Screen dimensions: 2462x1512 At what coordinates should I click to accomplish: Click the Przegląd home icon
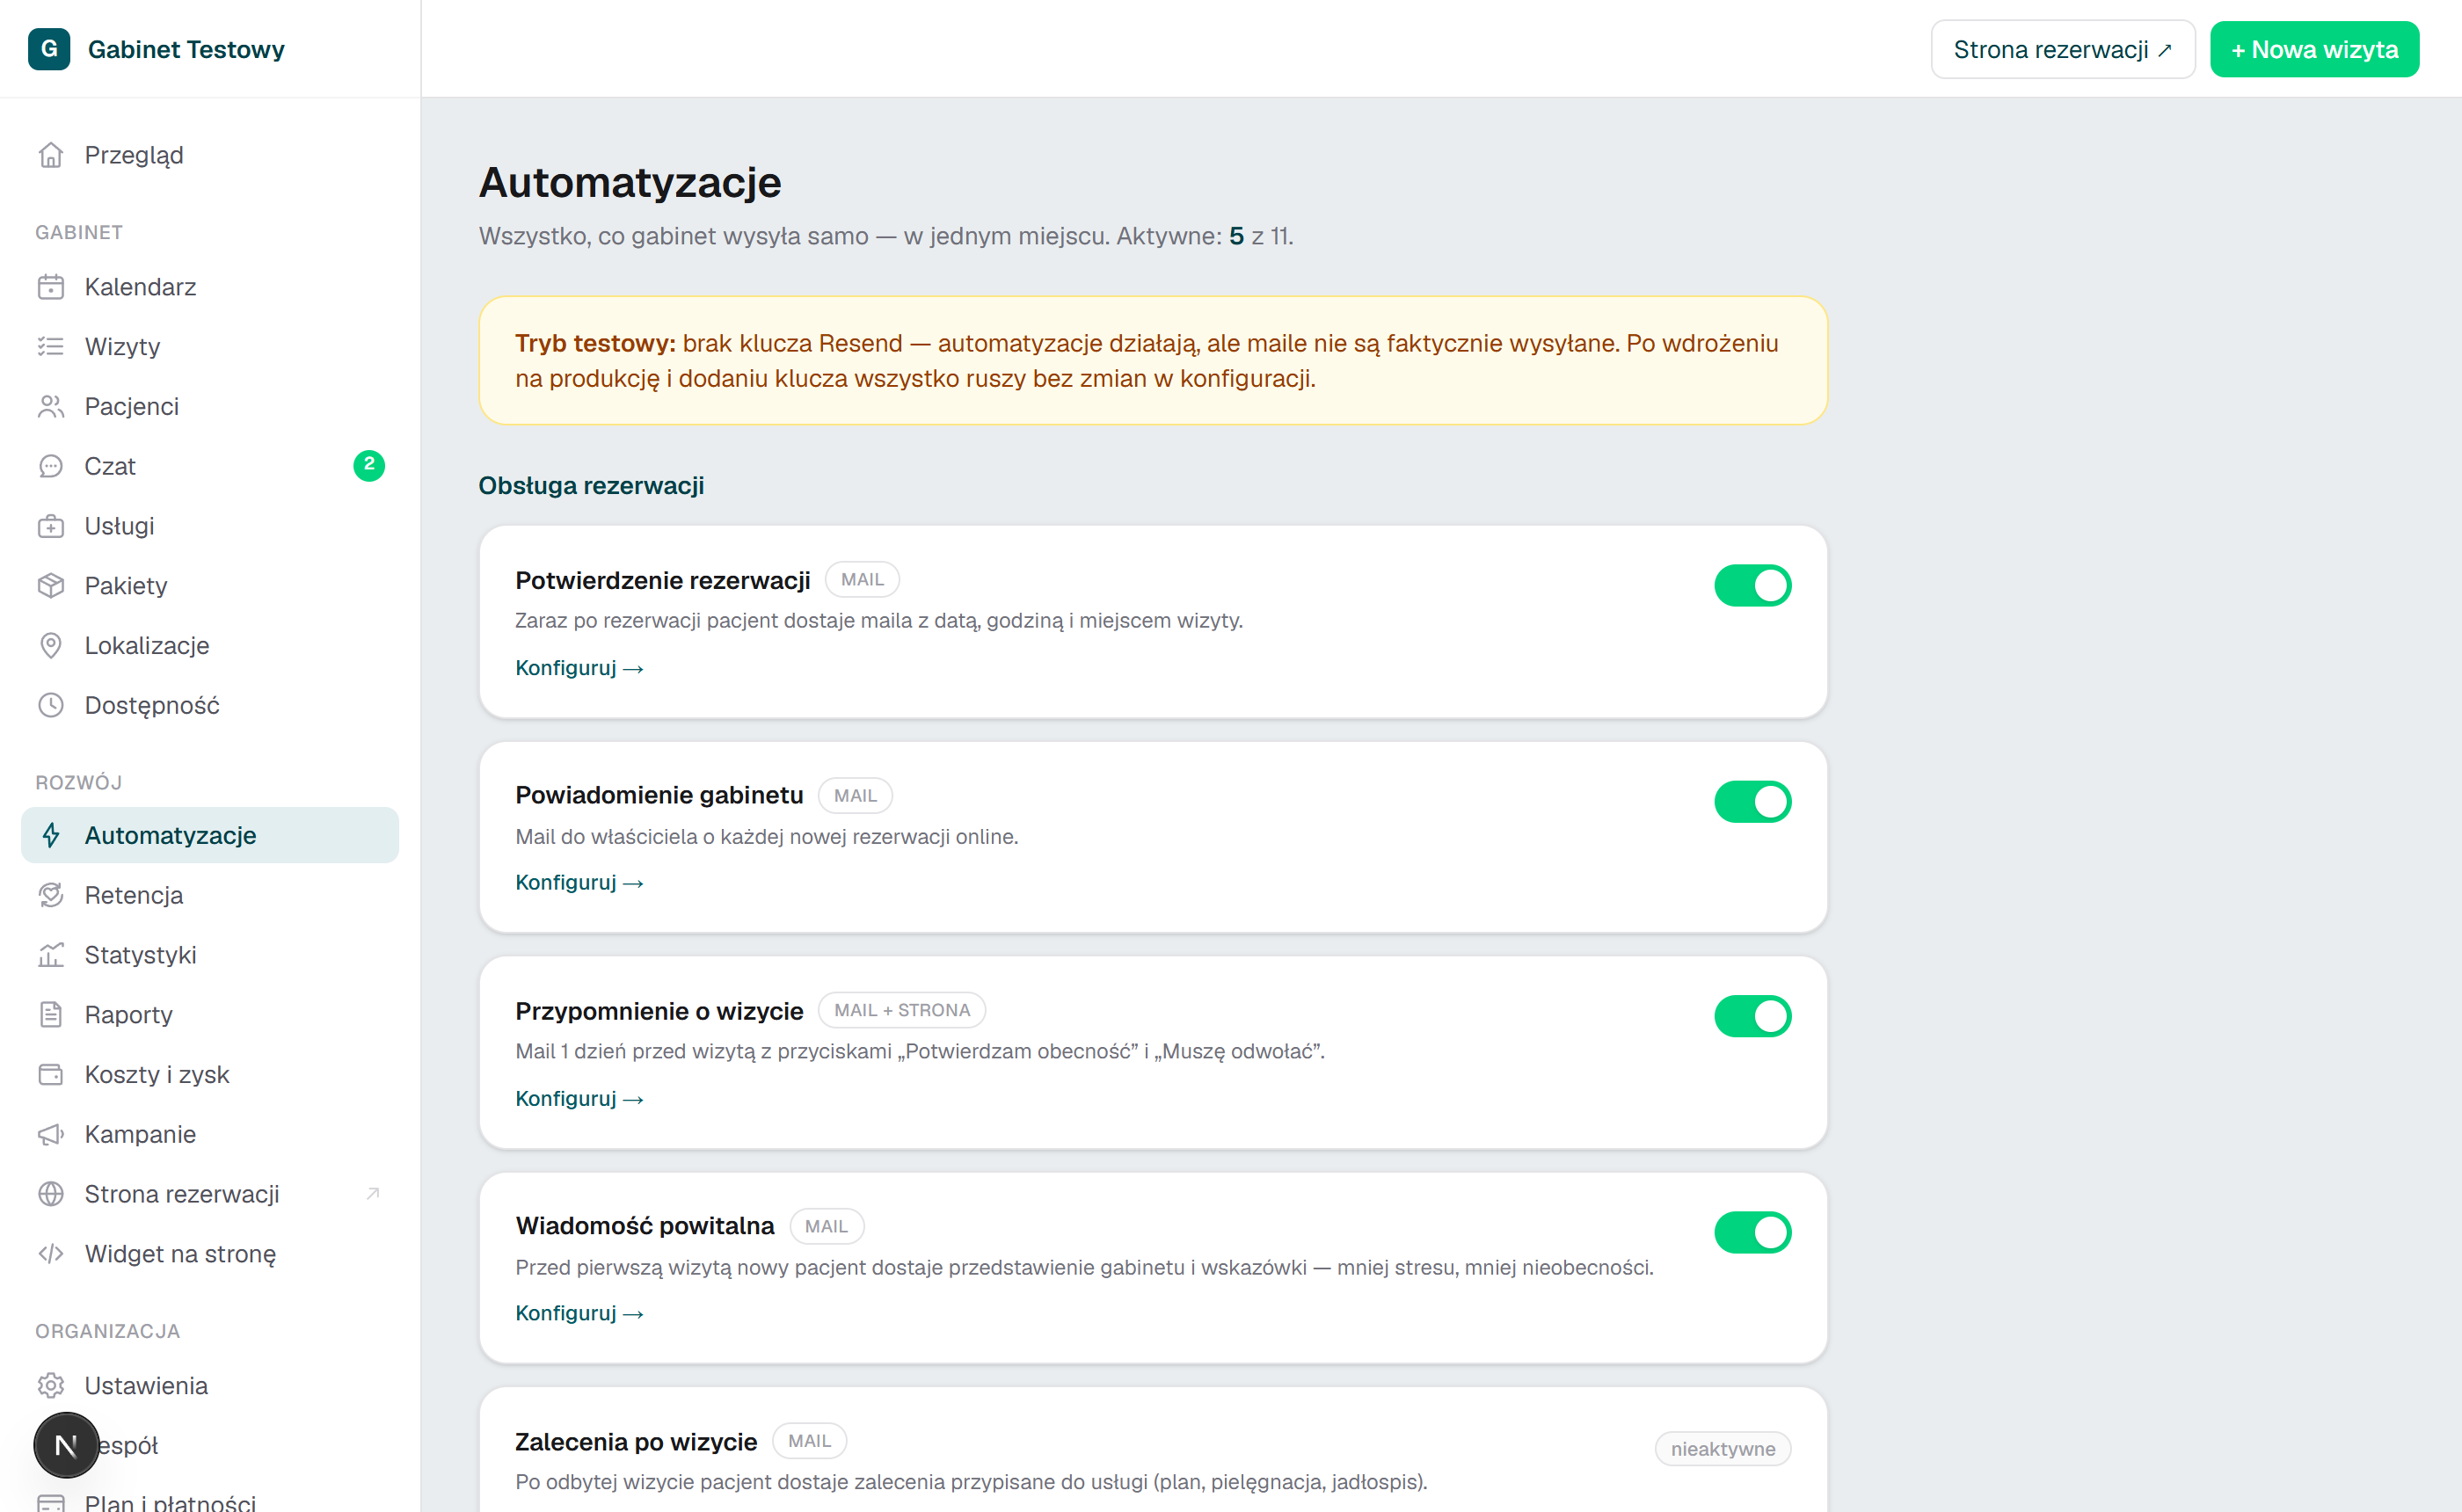[51, 155]
